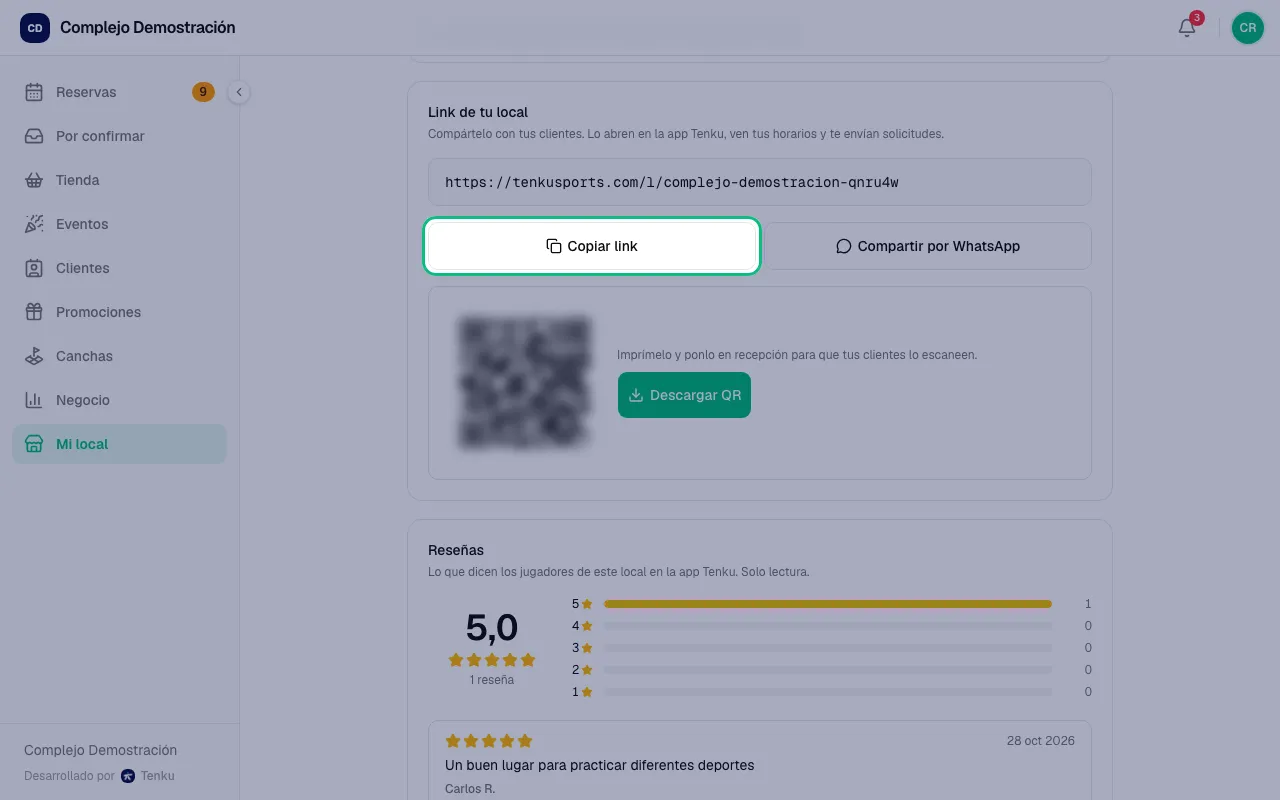The image size is (1280, 800).
Task: Click the 'Link de tu local' heading
Action: [x=478, y=112]
